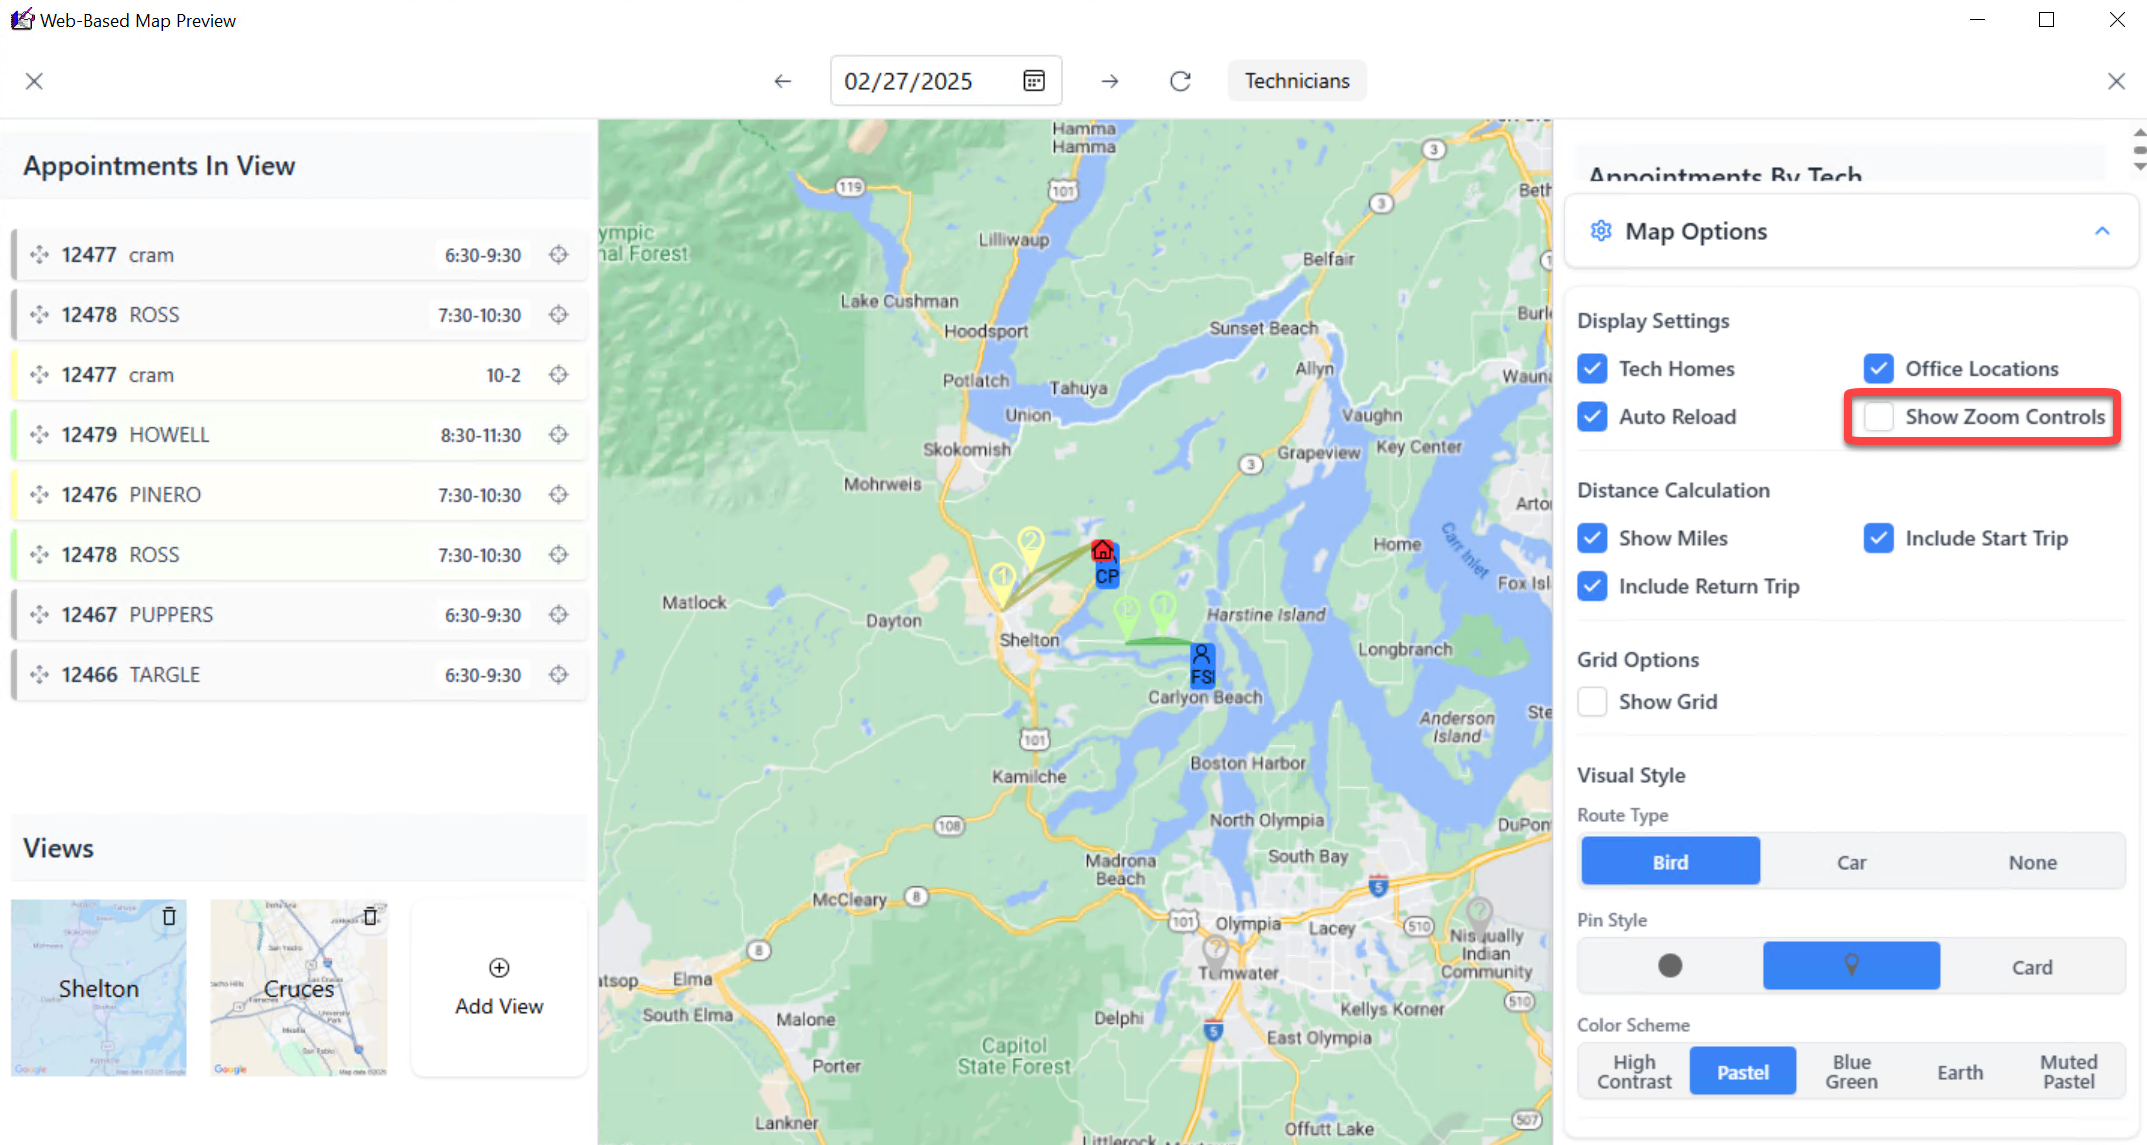The height and width of the screenshot is (1145, 2147).
Task: Click move handle icon for 12476 PINERO
Action: click(x=40, y=495)
